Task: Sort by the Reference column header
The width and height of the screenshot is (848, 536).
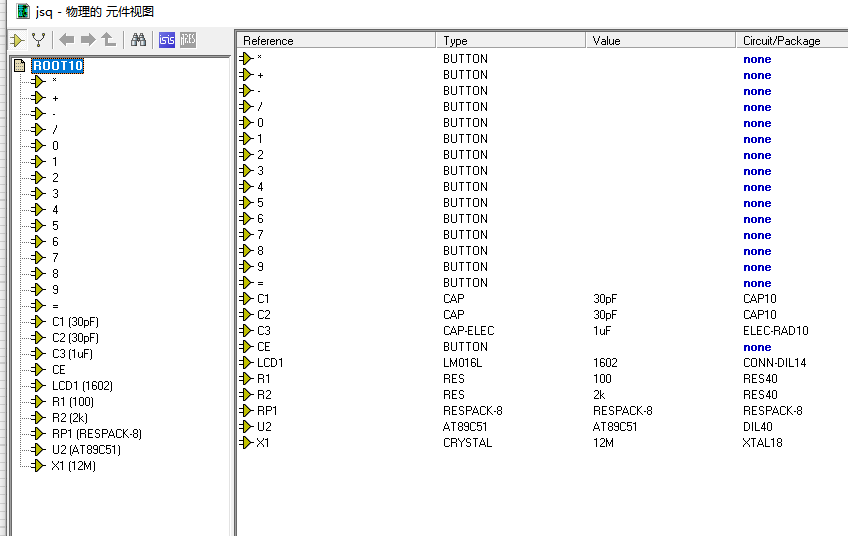Action: [336, 41]
